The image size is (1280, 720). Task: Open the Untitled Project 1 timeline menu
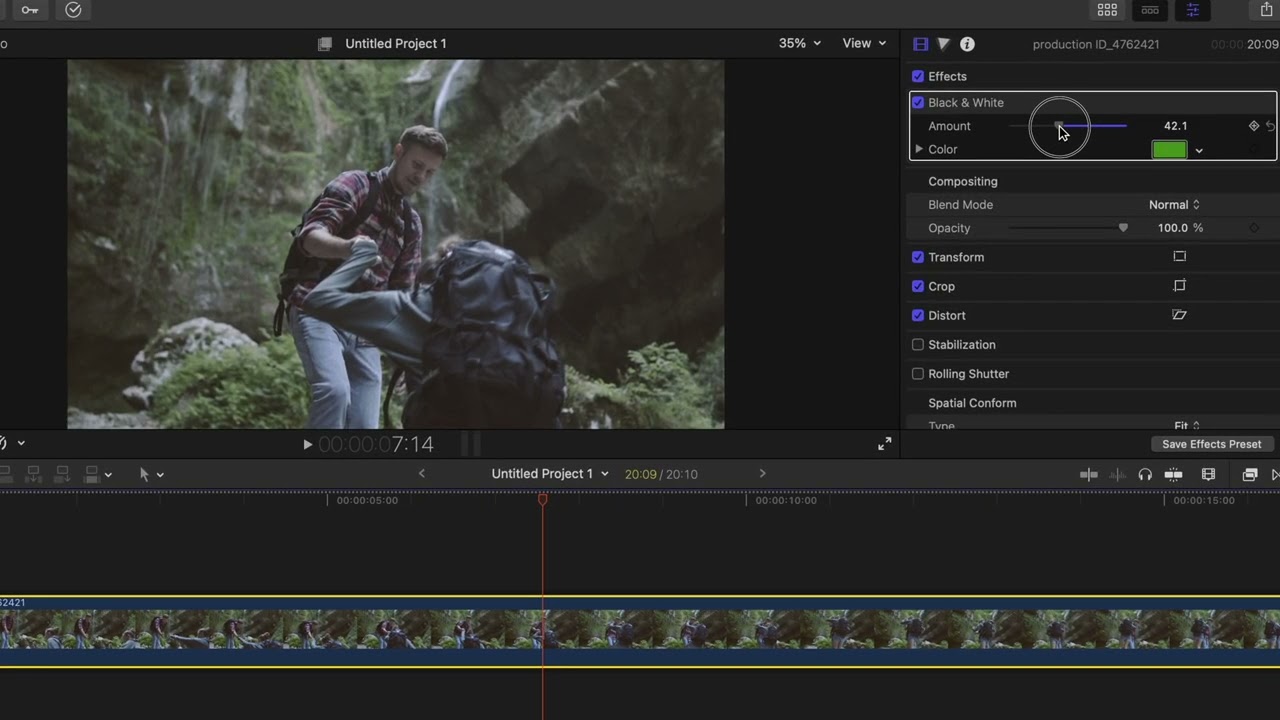point(549,474)
